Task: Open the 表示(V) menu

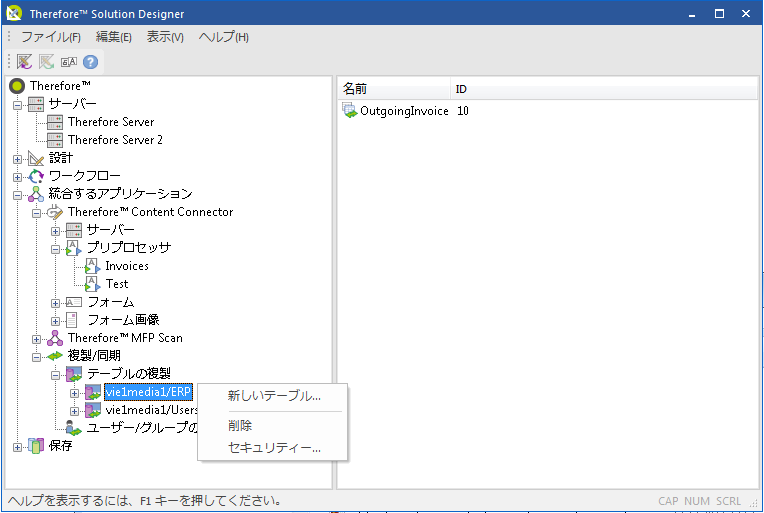Action: [165, 37]
